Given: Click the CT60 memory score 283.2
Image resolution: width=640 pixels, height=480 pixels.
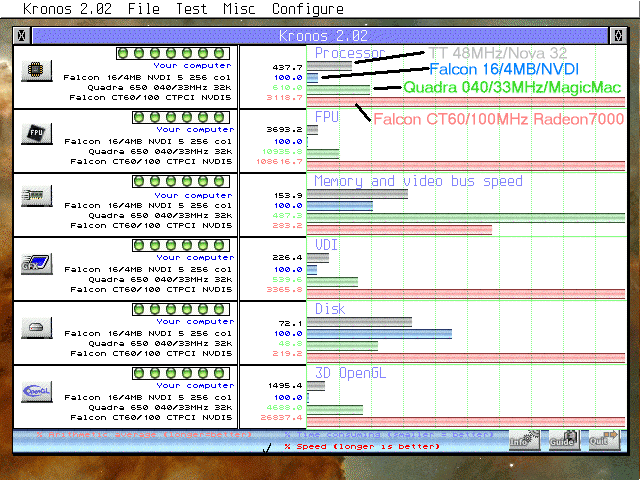Looking at the screenshot, I should [287, 225].
